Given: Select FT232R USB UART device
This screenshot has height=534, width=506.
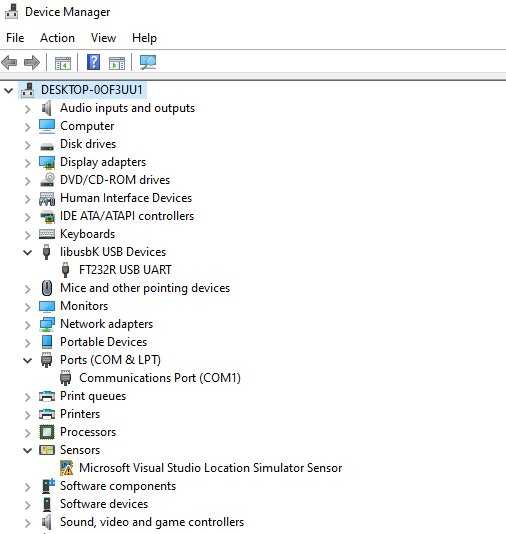Looking at the screenshot, I should [125, 270].
